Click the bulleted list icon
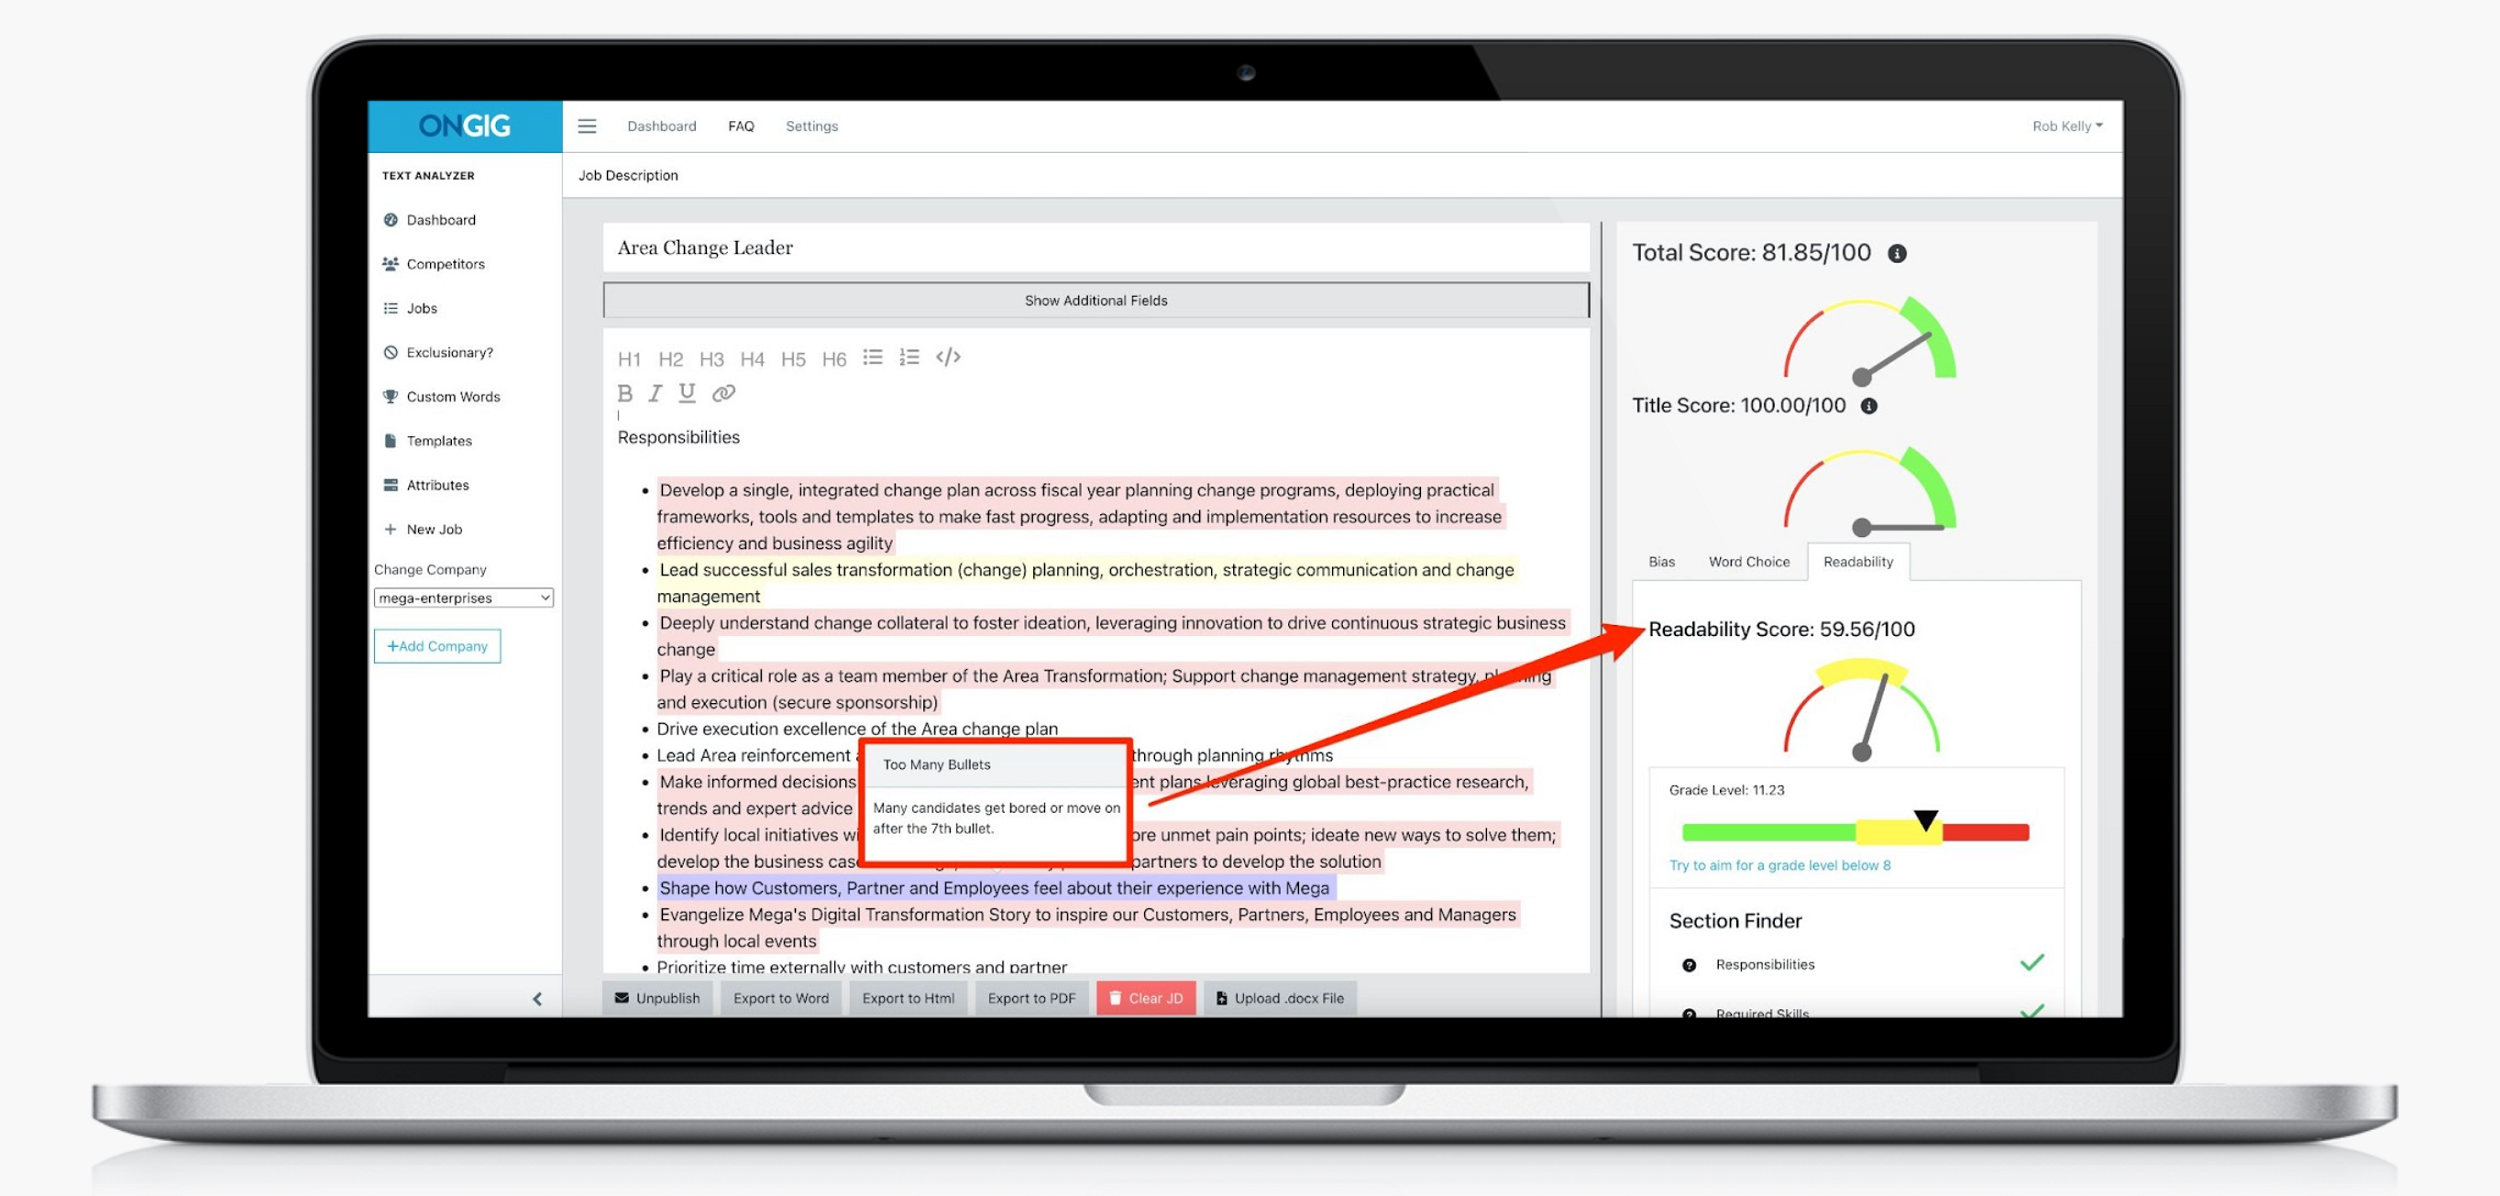Viewport: 2500px width, 1196px height. pyautogui.click(x=875, y=357)
